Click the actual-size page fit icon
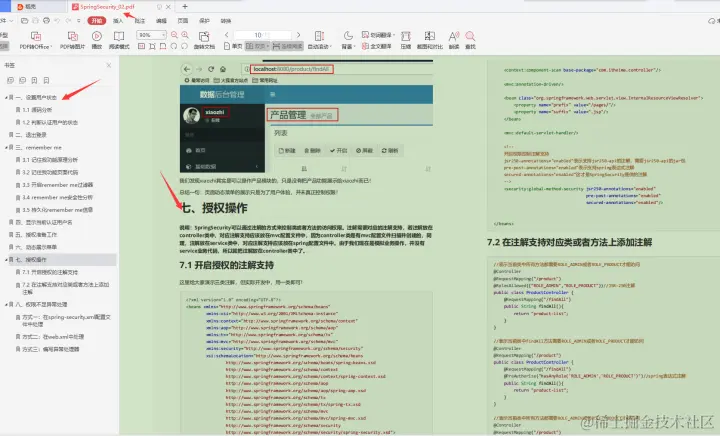 pyautogui.click(x=141, y=46)
